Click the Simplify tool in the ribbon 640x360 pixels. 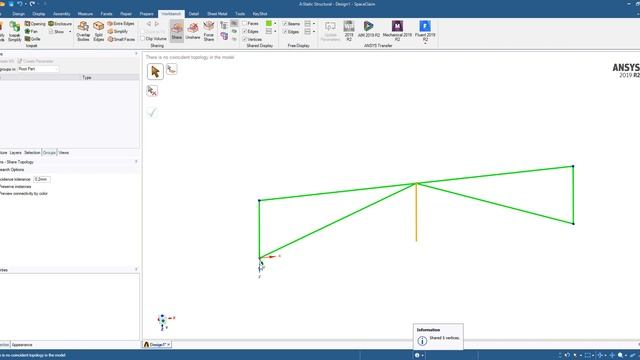pos(118,31)
